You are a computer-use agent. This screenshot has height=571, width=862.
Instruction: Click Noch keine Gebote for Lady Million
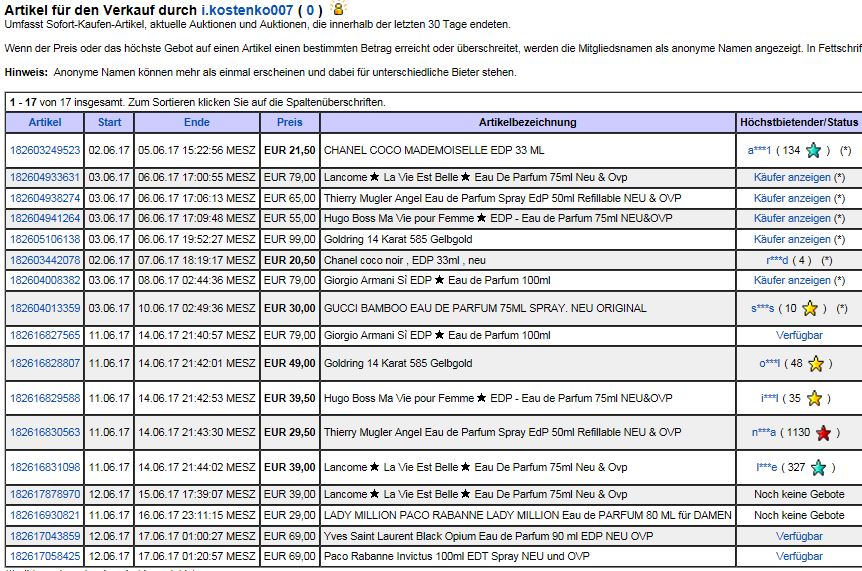pos(799,515)
